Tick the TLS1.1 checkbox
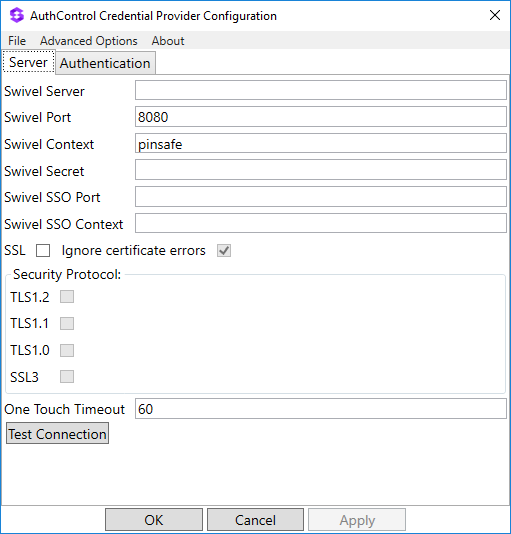Image resolution: width=511 pixels, height=534 pixels. point(67,323)
